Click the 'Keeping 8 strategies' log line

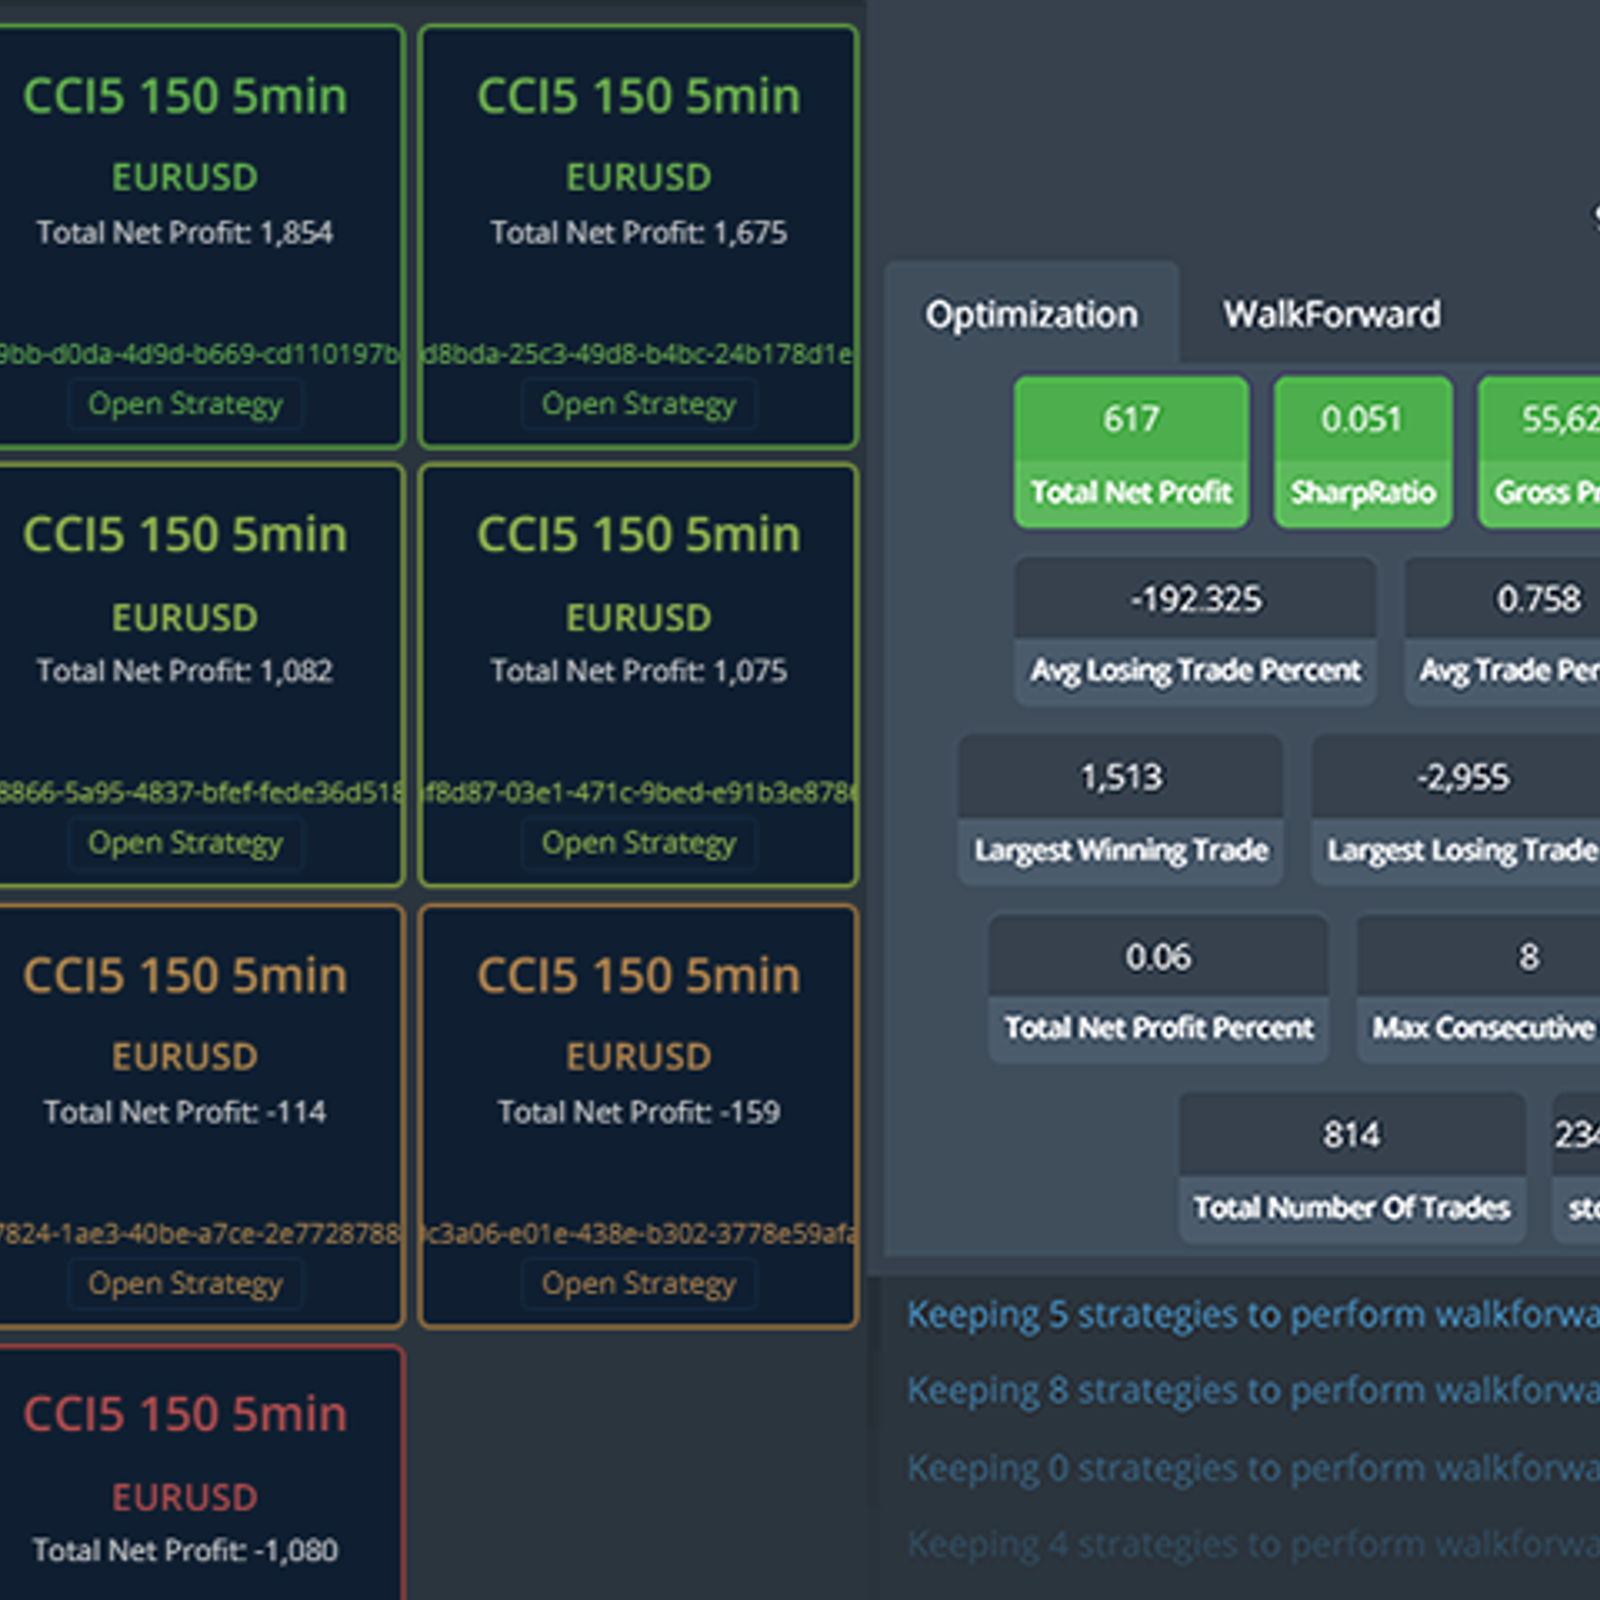(1253, 1390)
